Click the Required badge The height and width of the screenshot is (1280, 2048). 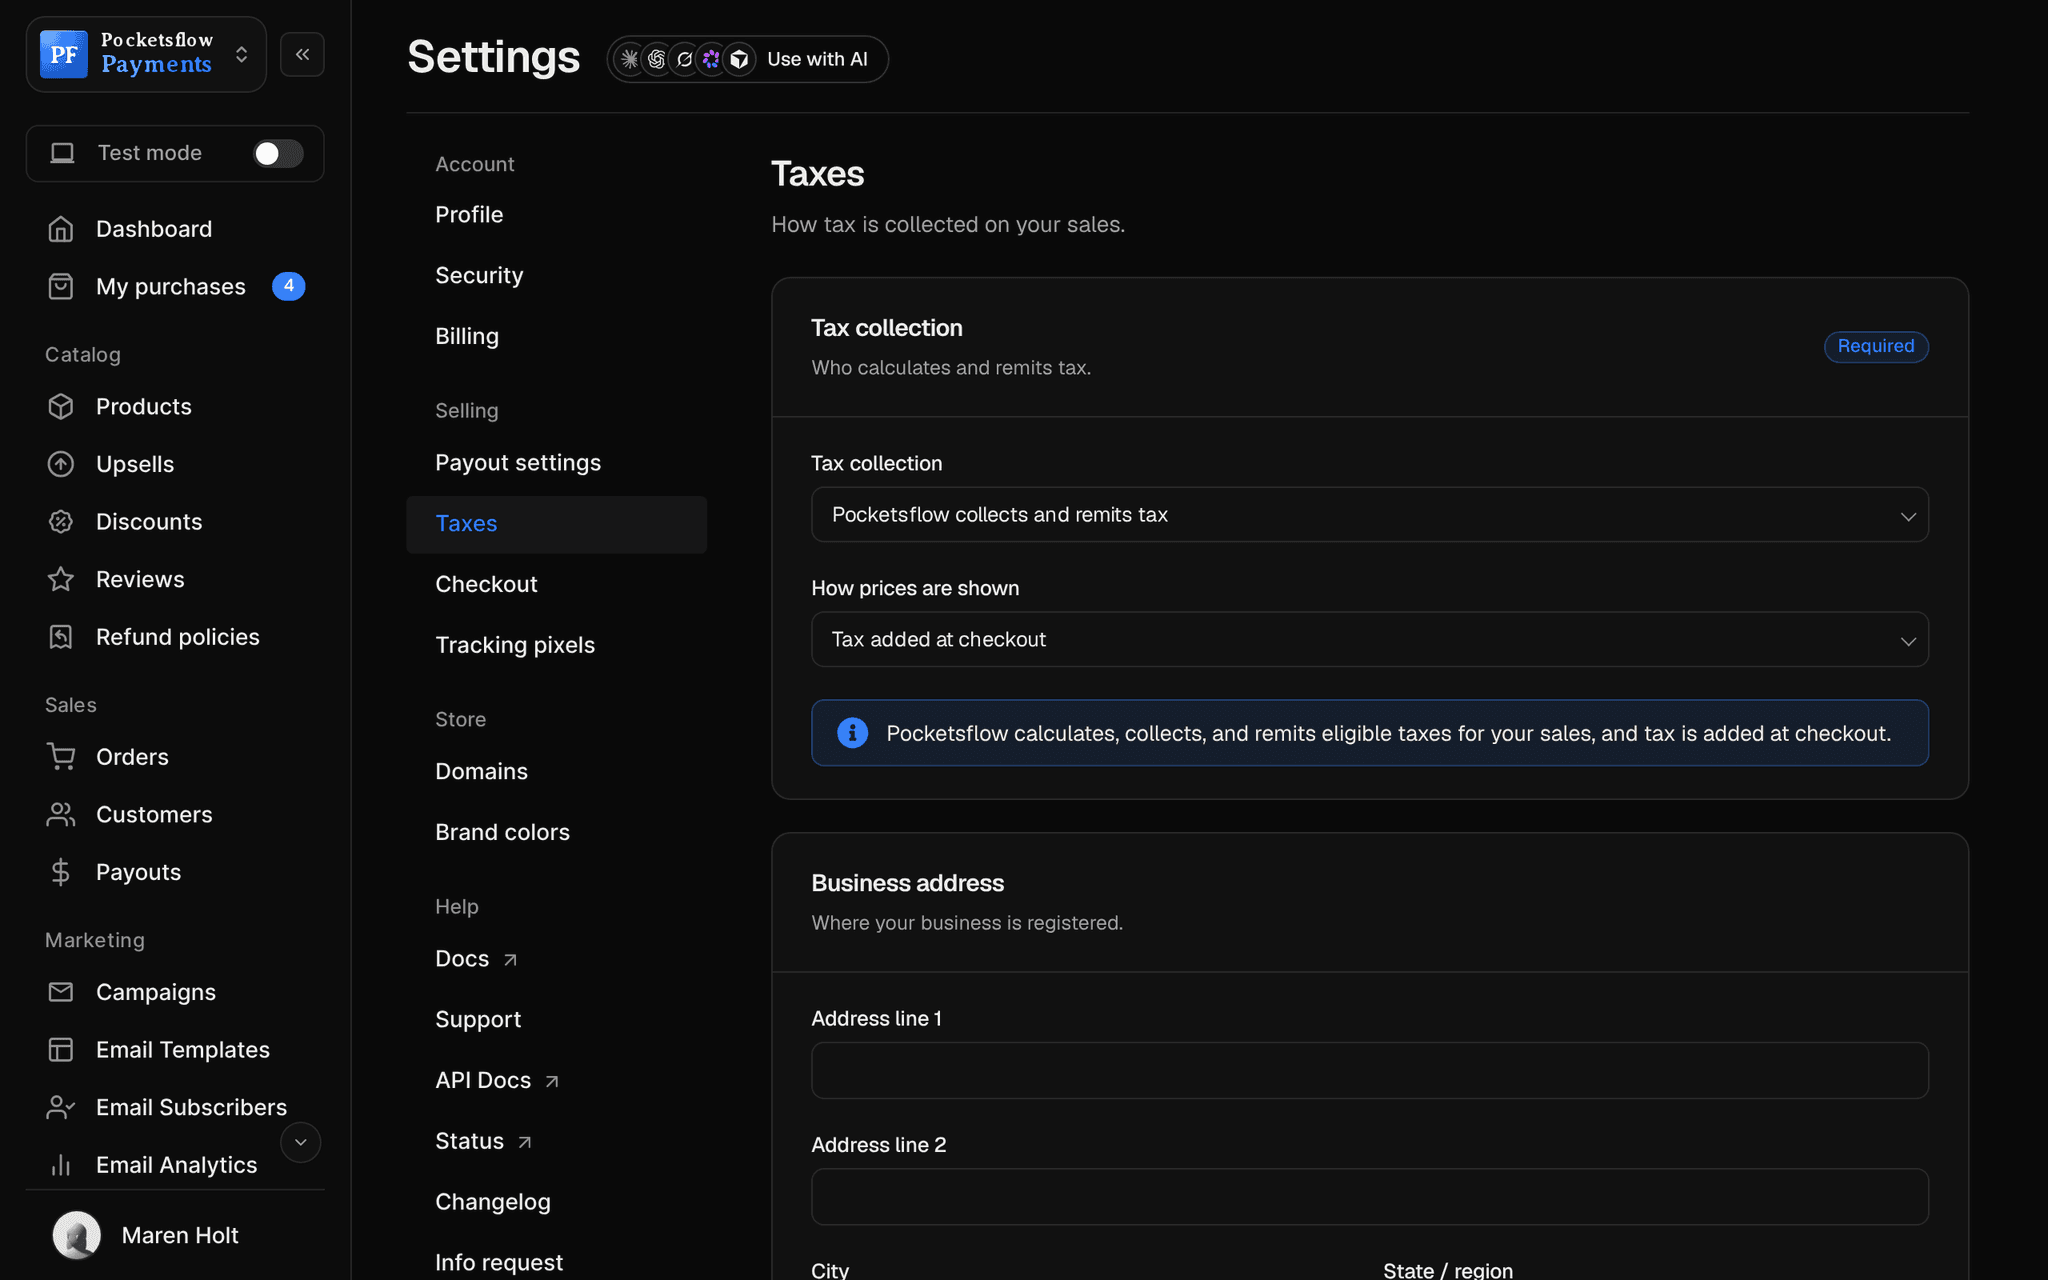coord(1876,346)
